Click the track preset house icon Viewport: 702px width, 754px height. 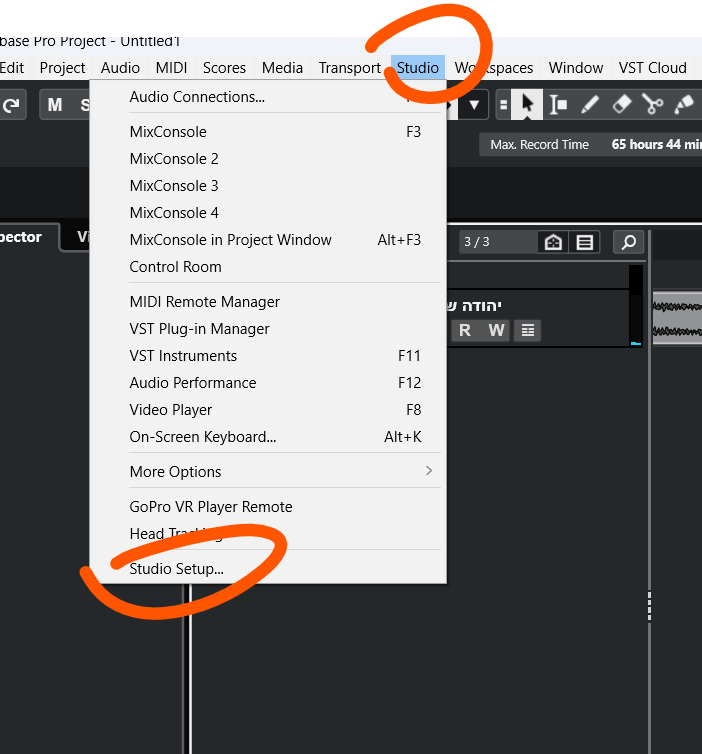point(553,242)
